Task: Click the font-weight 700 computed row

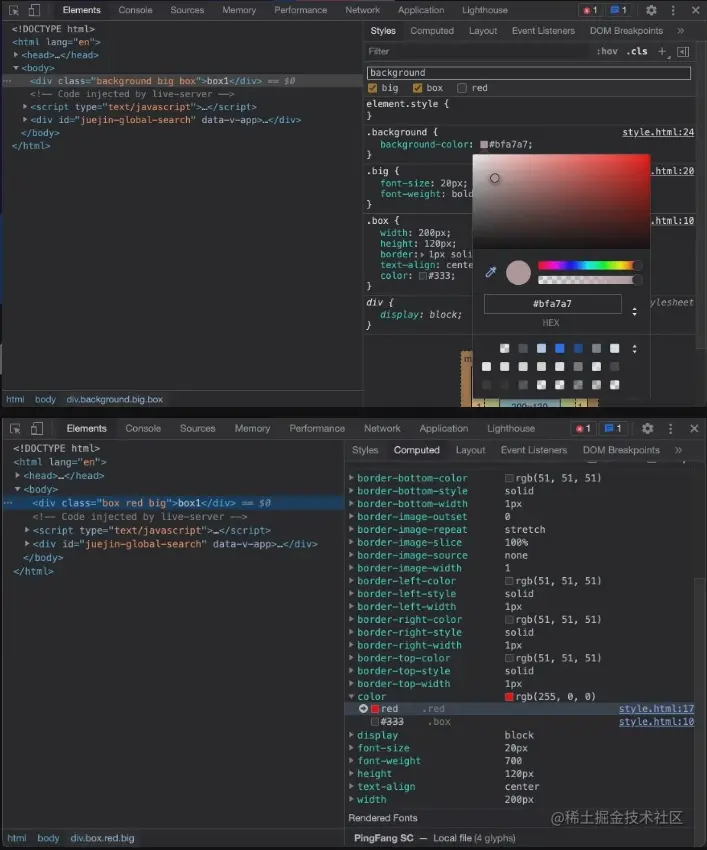Action: (x=520, y=761)
